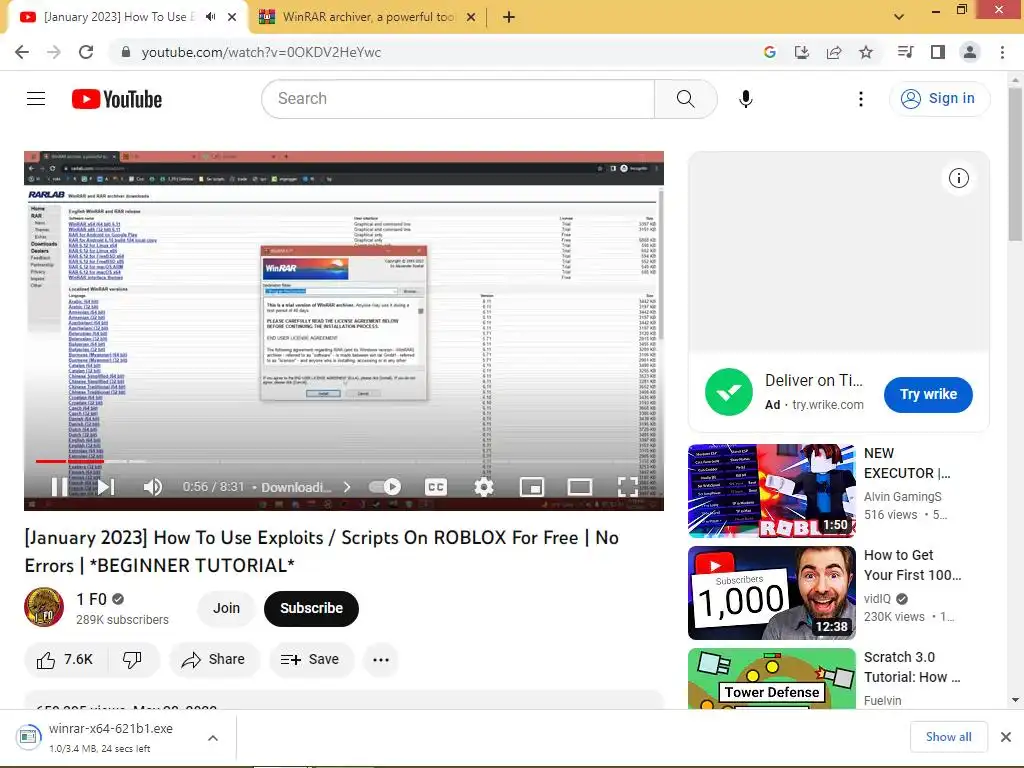Open Google icon in address bar
The width and height of the screenshot is (1024, 768).
[x=770, y=52]
